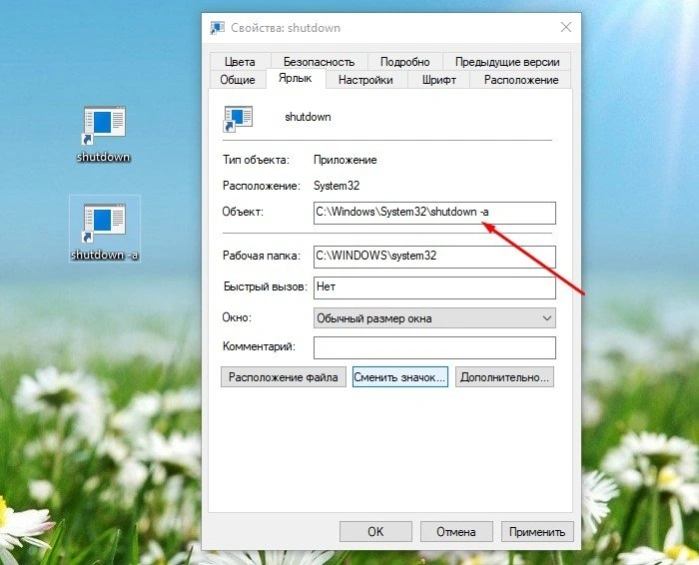Switch to the Общие tab
This screenshot has height=565, width=699.
click(238, 80)
